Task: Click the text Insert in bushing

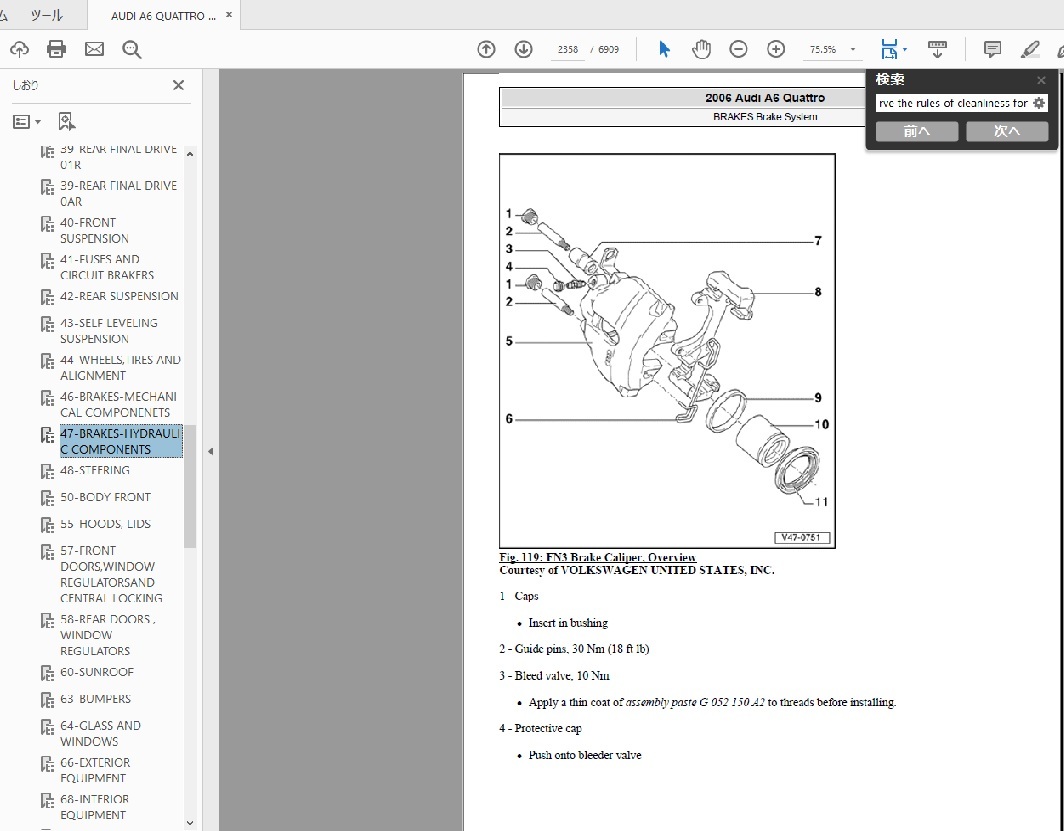Action: [568, 623]
